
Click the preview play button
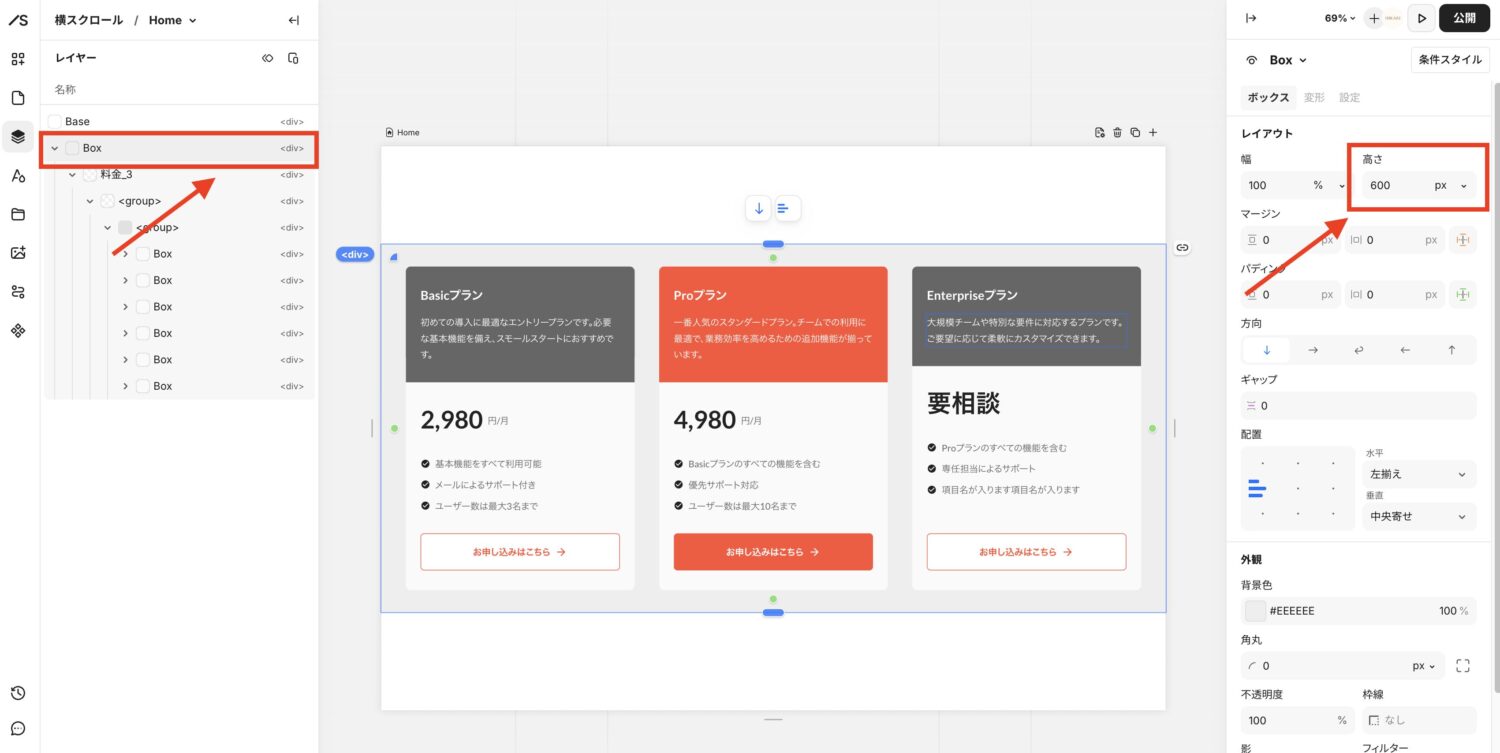(1421, 18)
